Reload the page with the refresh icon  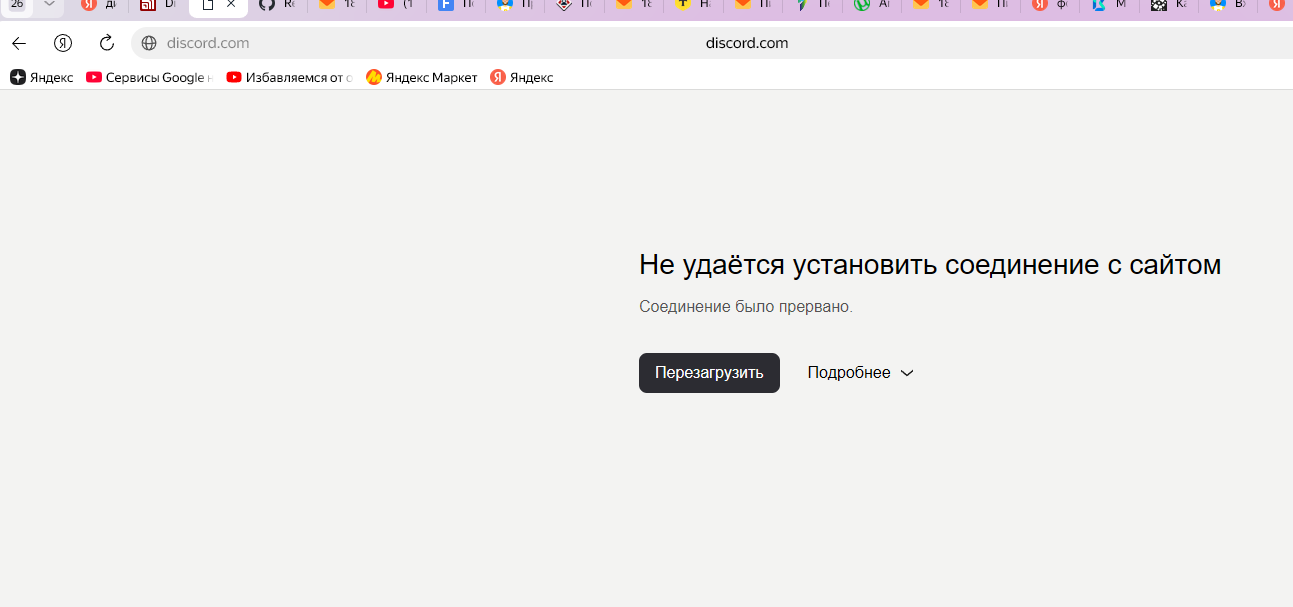107,43
